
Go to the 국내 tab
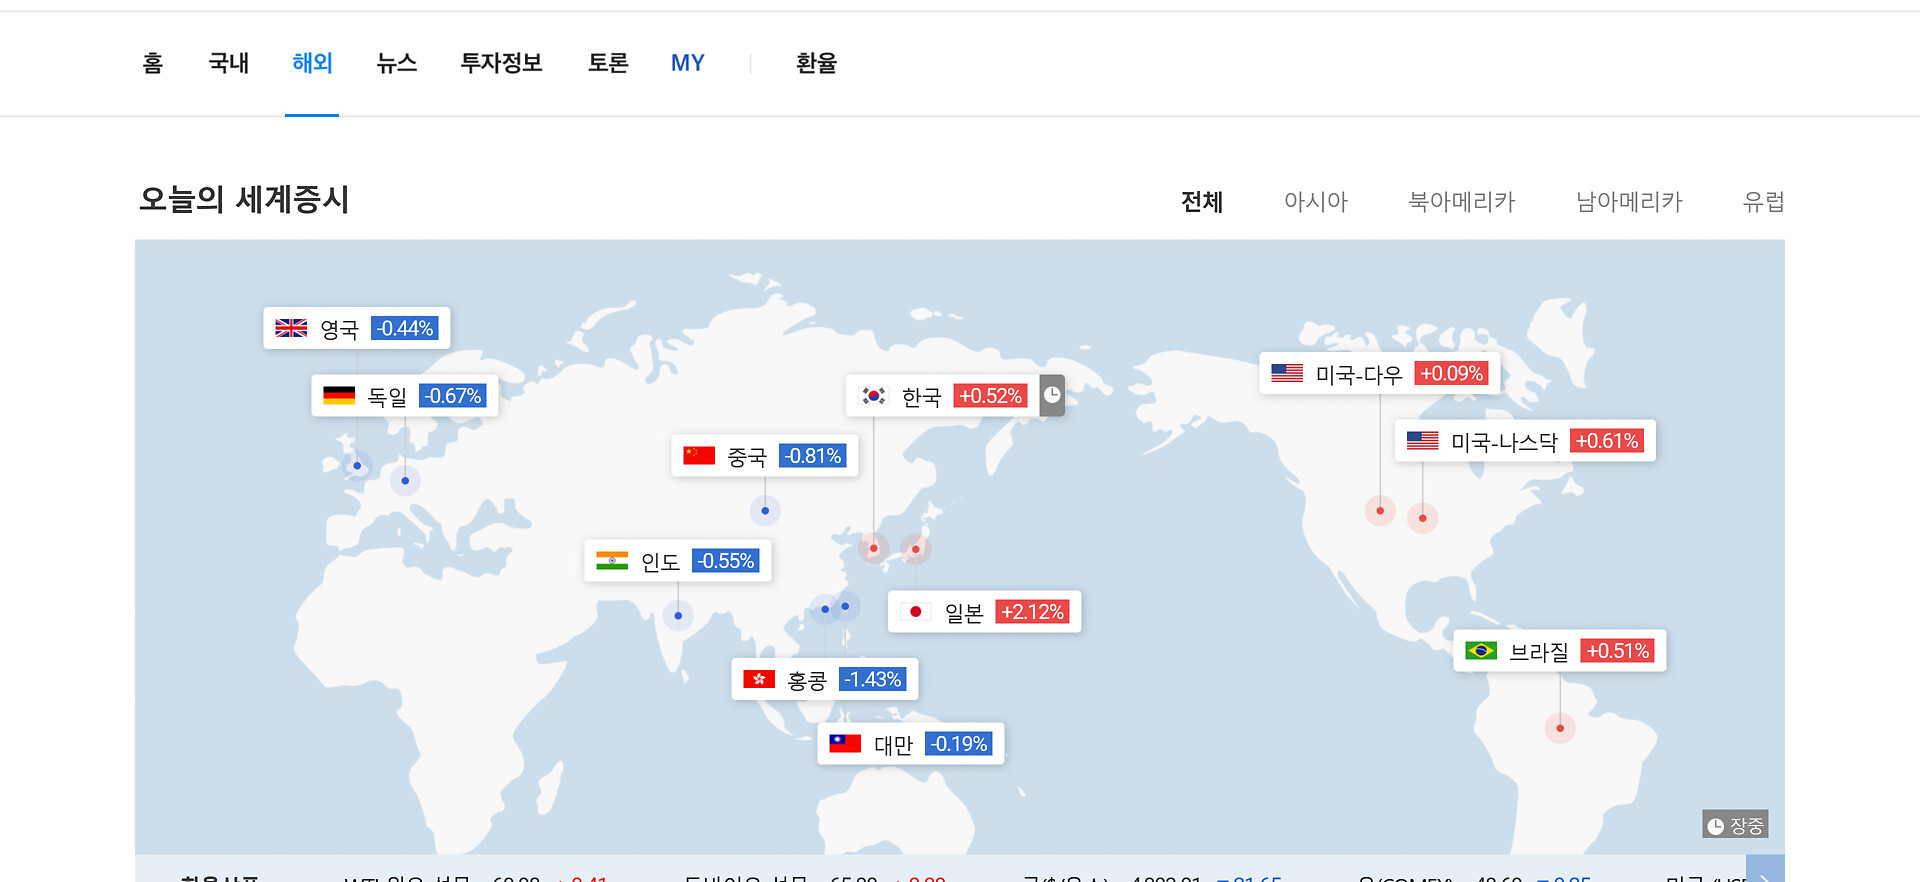tap(229, 63)
